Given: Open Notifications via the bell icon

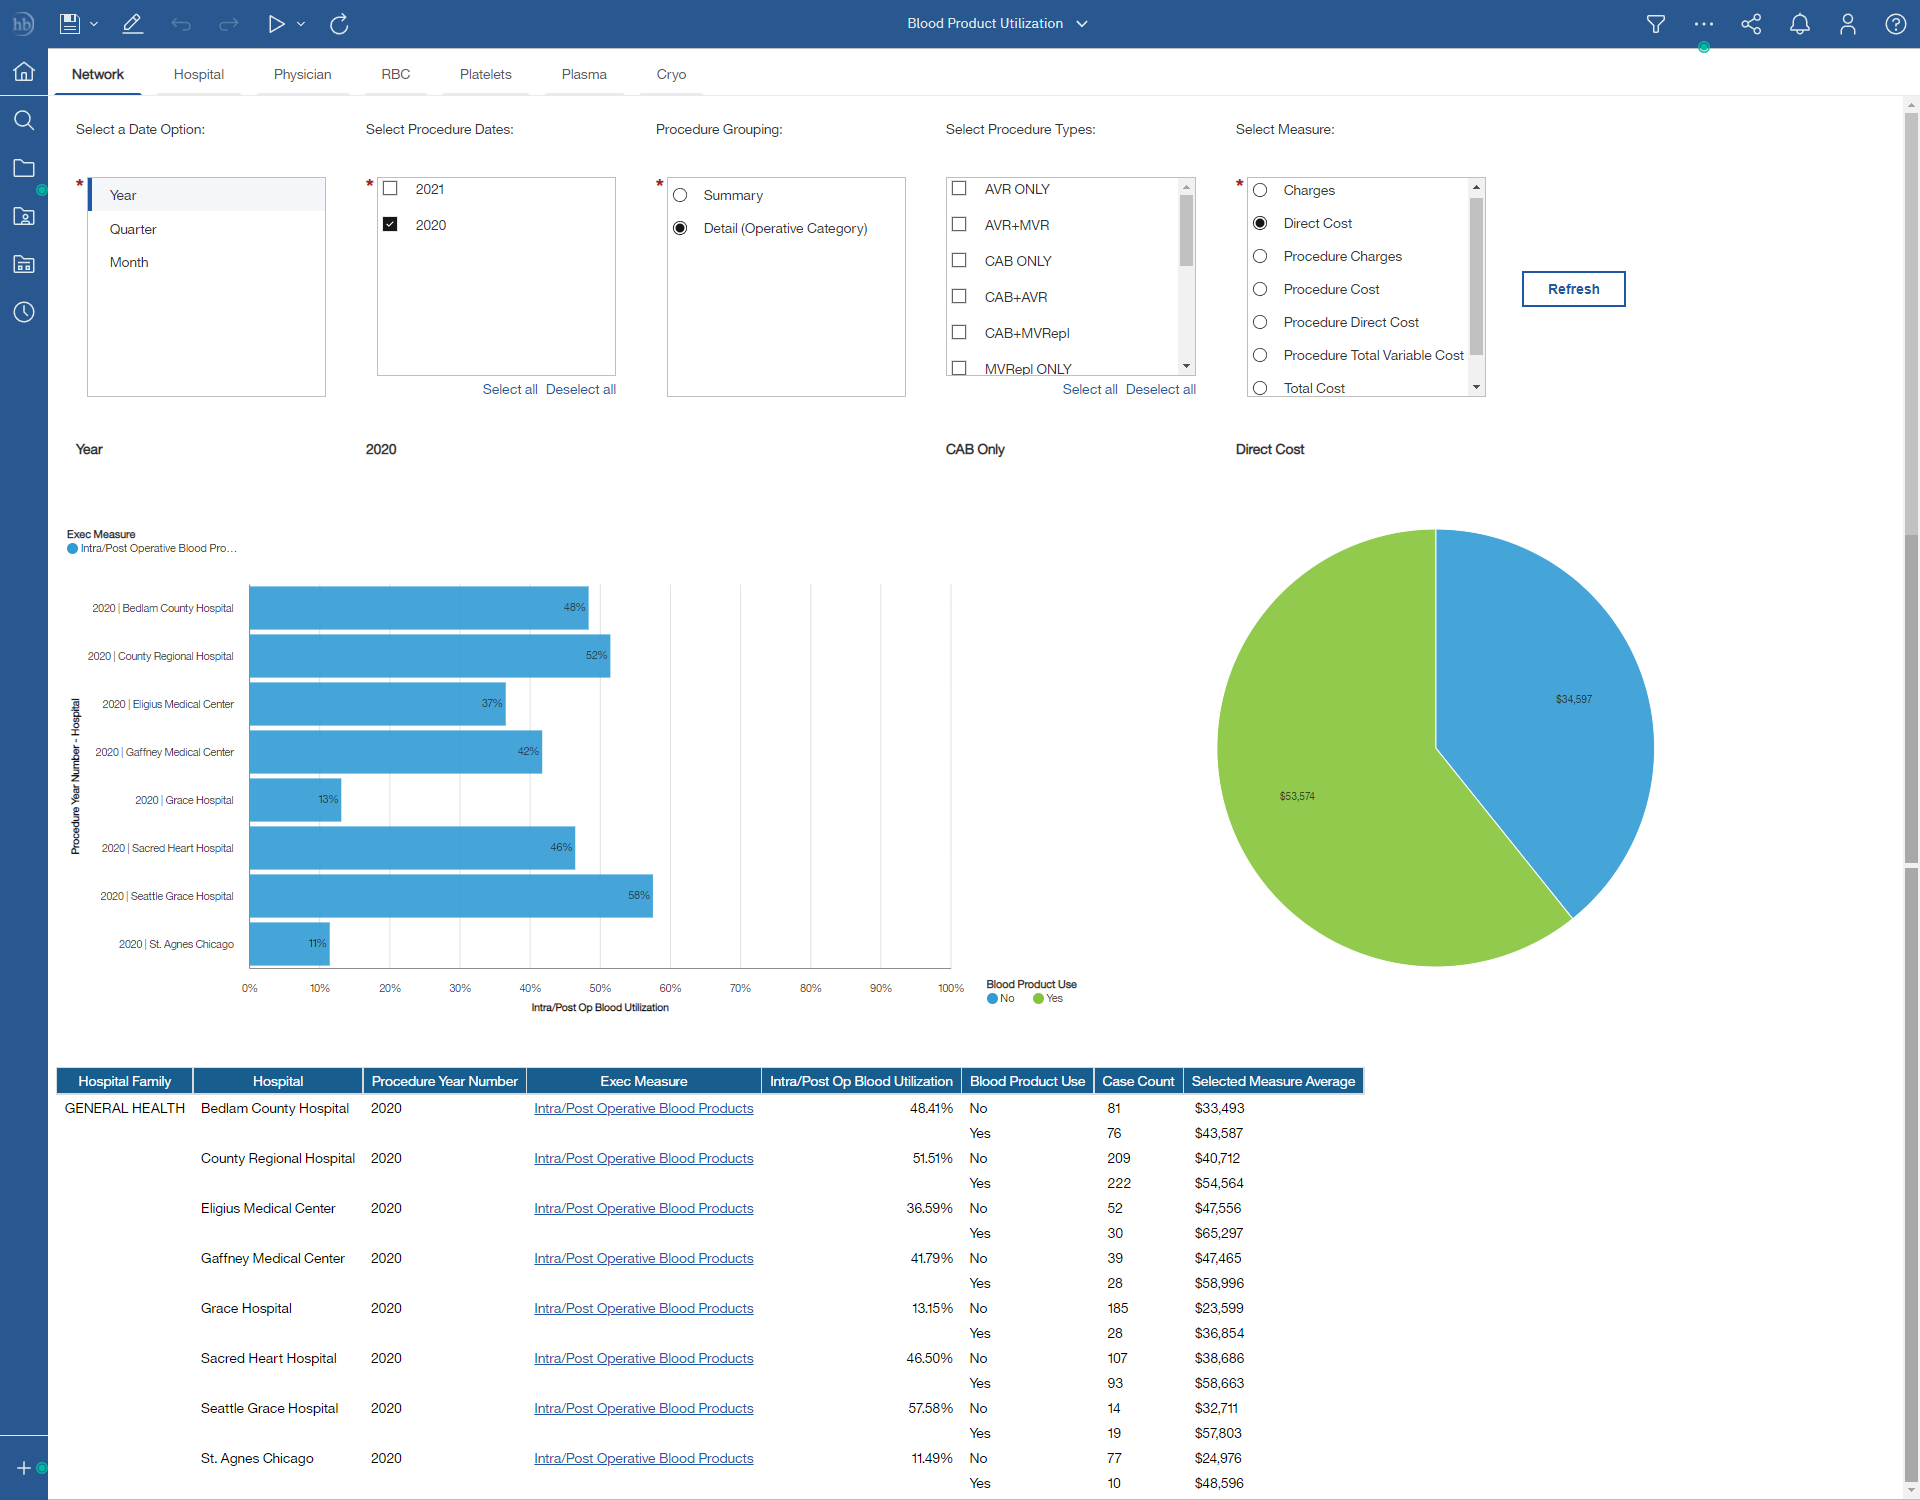Looking at the screenshot, I should pos(1800,23).
